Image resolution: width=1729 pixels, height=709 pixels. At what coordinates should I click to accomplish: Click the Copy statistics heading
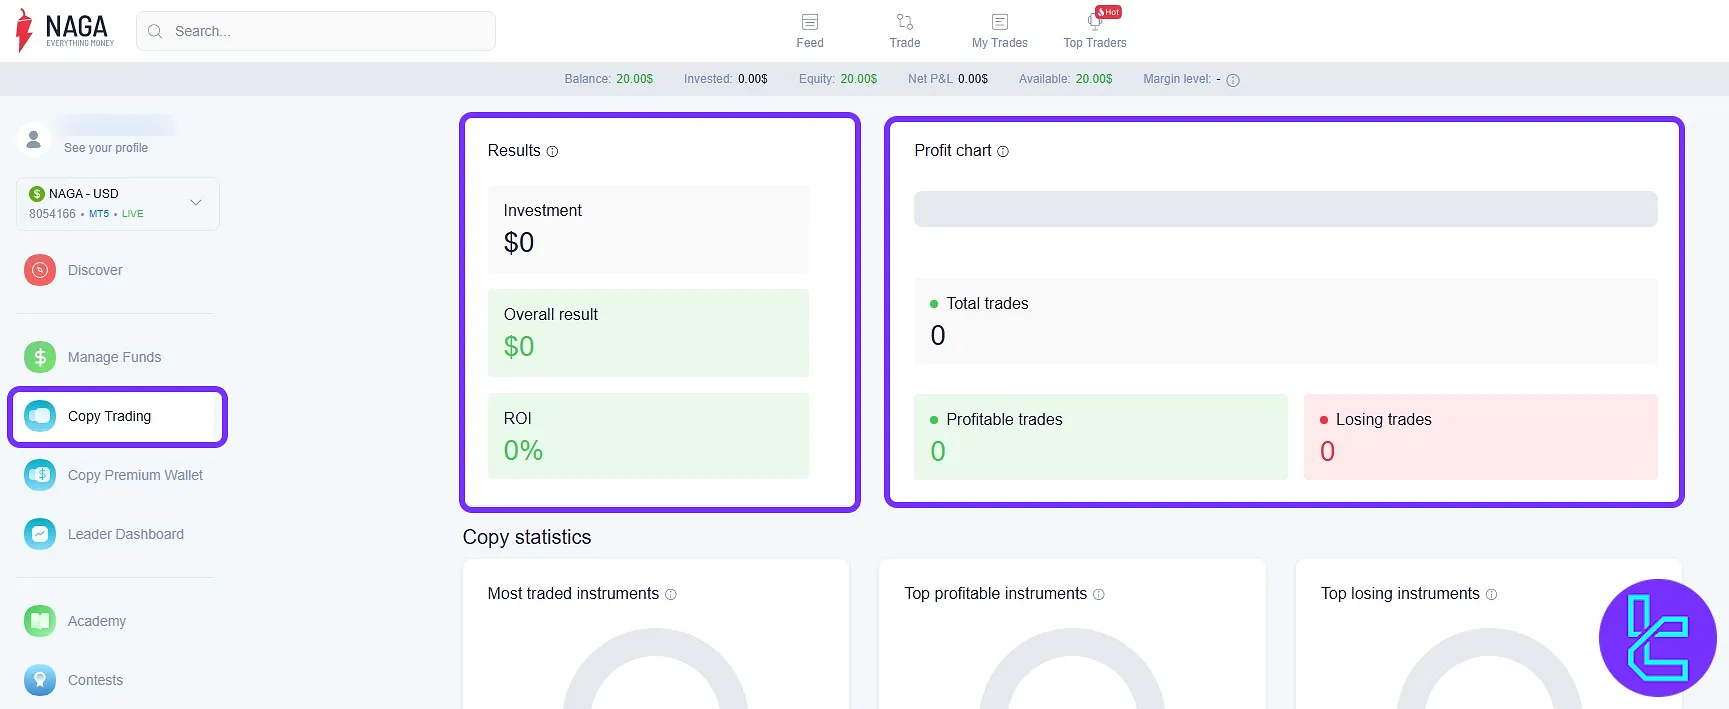coord(527,537)
